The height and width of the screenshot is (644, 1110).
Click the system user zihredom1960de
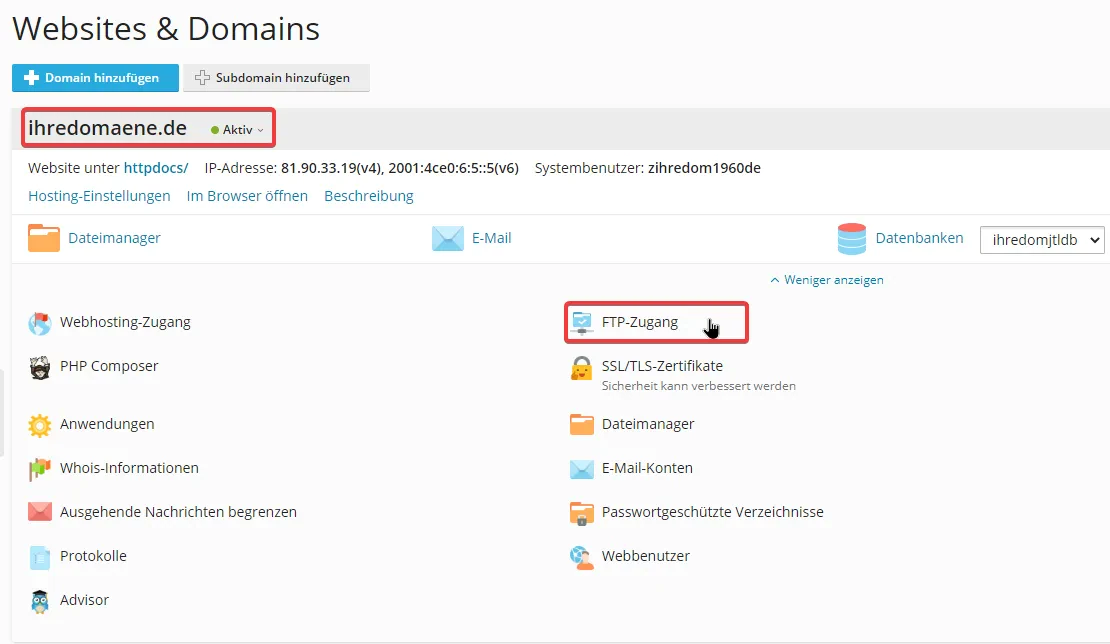(704, 168)
